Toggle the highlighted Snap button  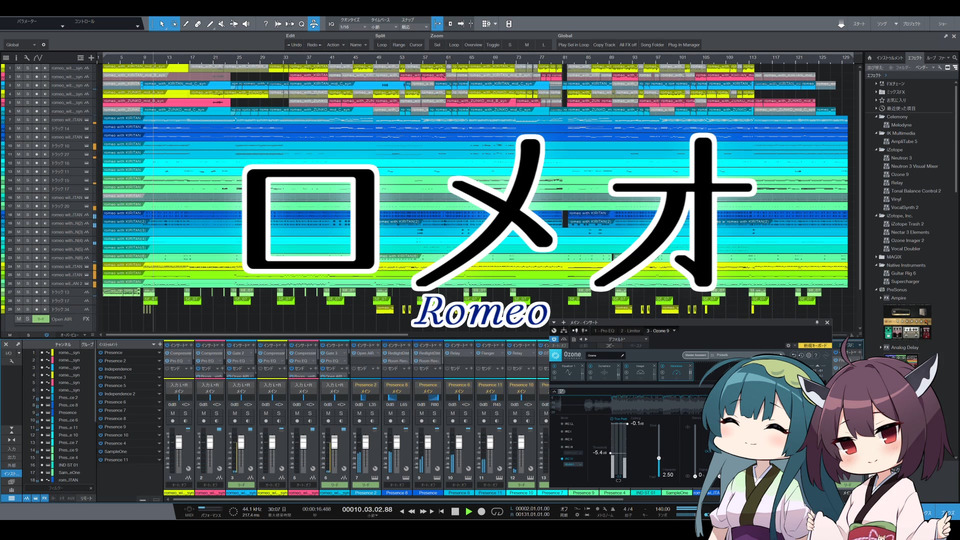pyautogui.click(x=437, y=24)
